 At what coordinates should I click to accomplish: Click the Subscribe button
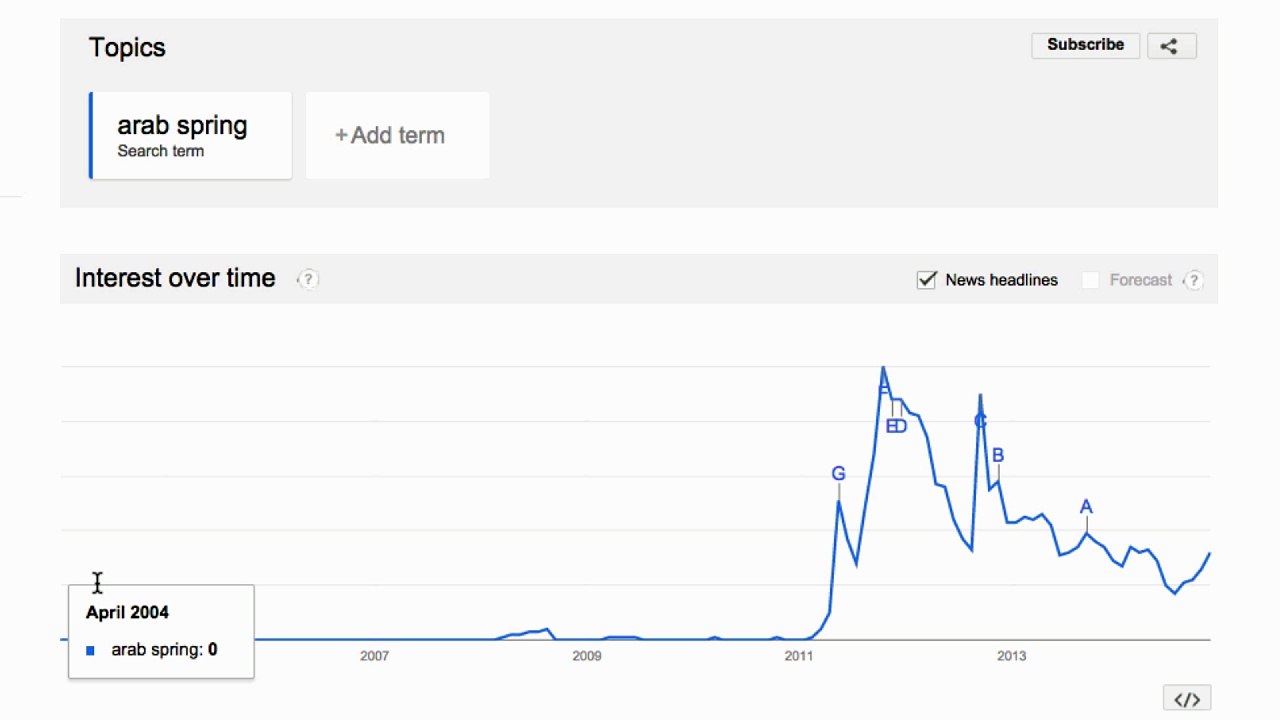click(1085, 45)
